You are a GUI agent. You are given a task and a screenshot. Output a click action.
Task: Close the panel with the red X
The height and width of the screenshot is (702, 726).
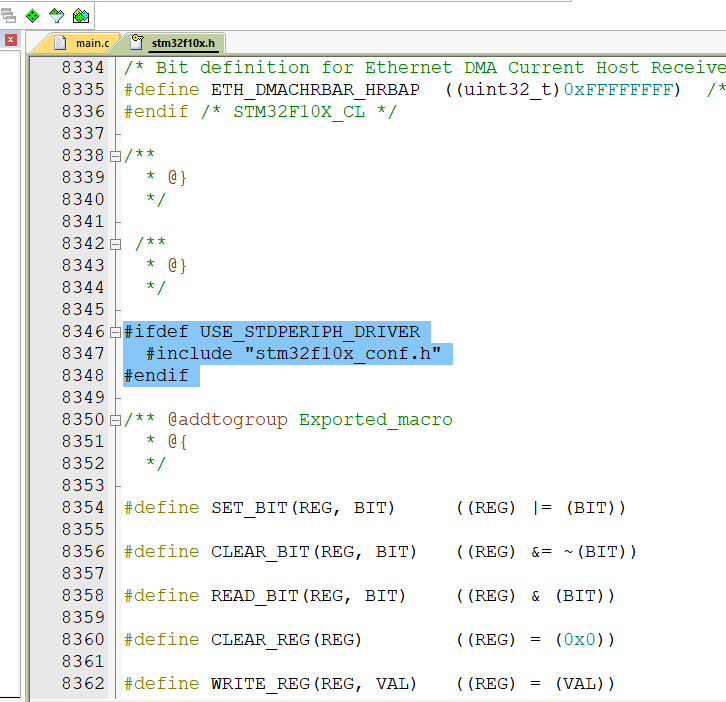[x=11, y=40]
